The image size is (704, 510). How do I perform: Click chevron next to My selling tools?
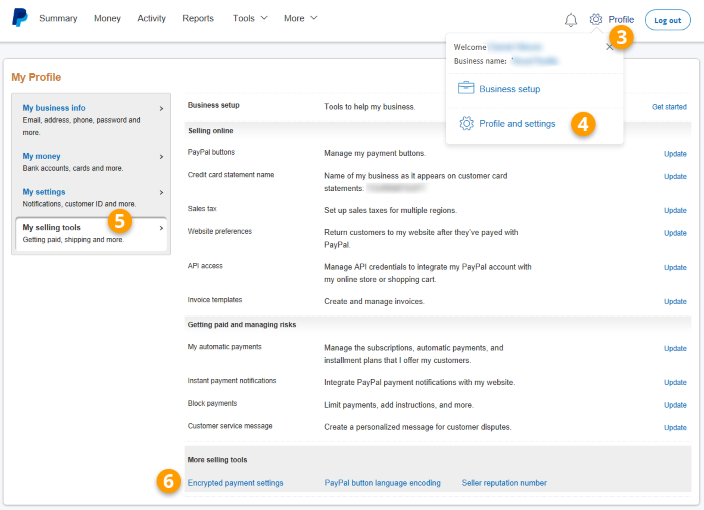pos(161,228)
